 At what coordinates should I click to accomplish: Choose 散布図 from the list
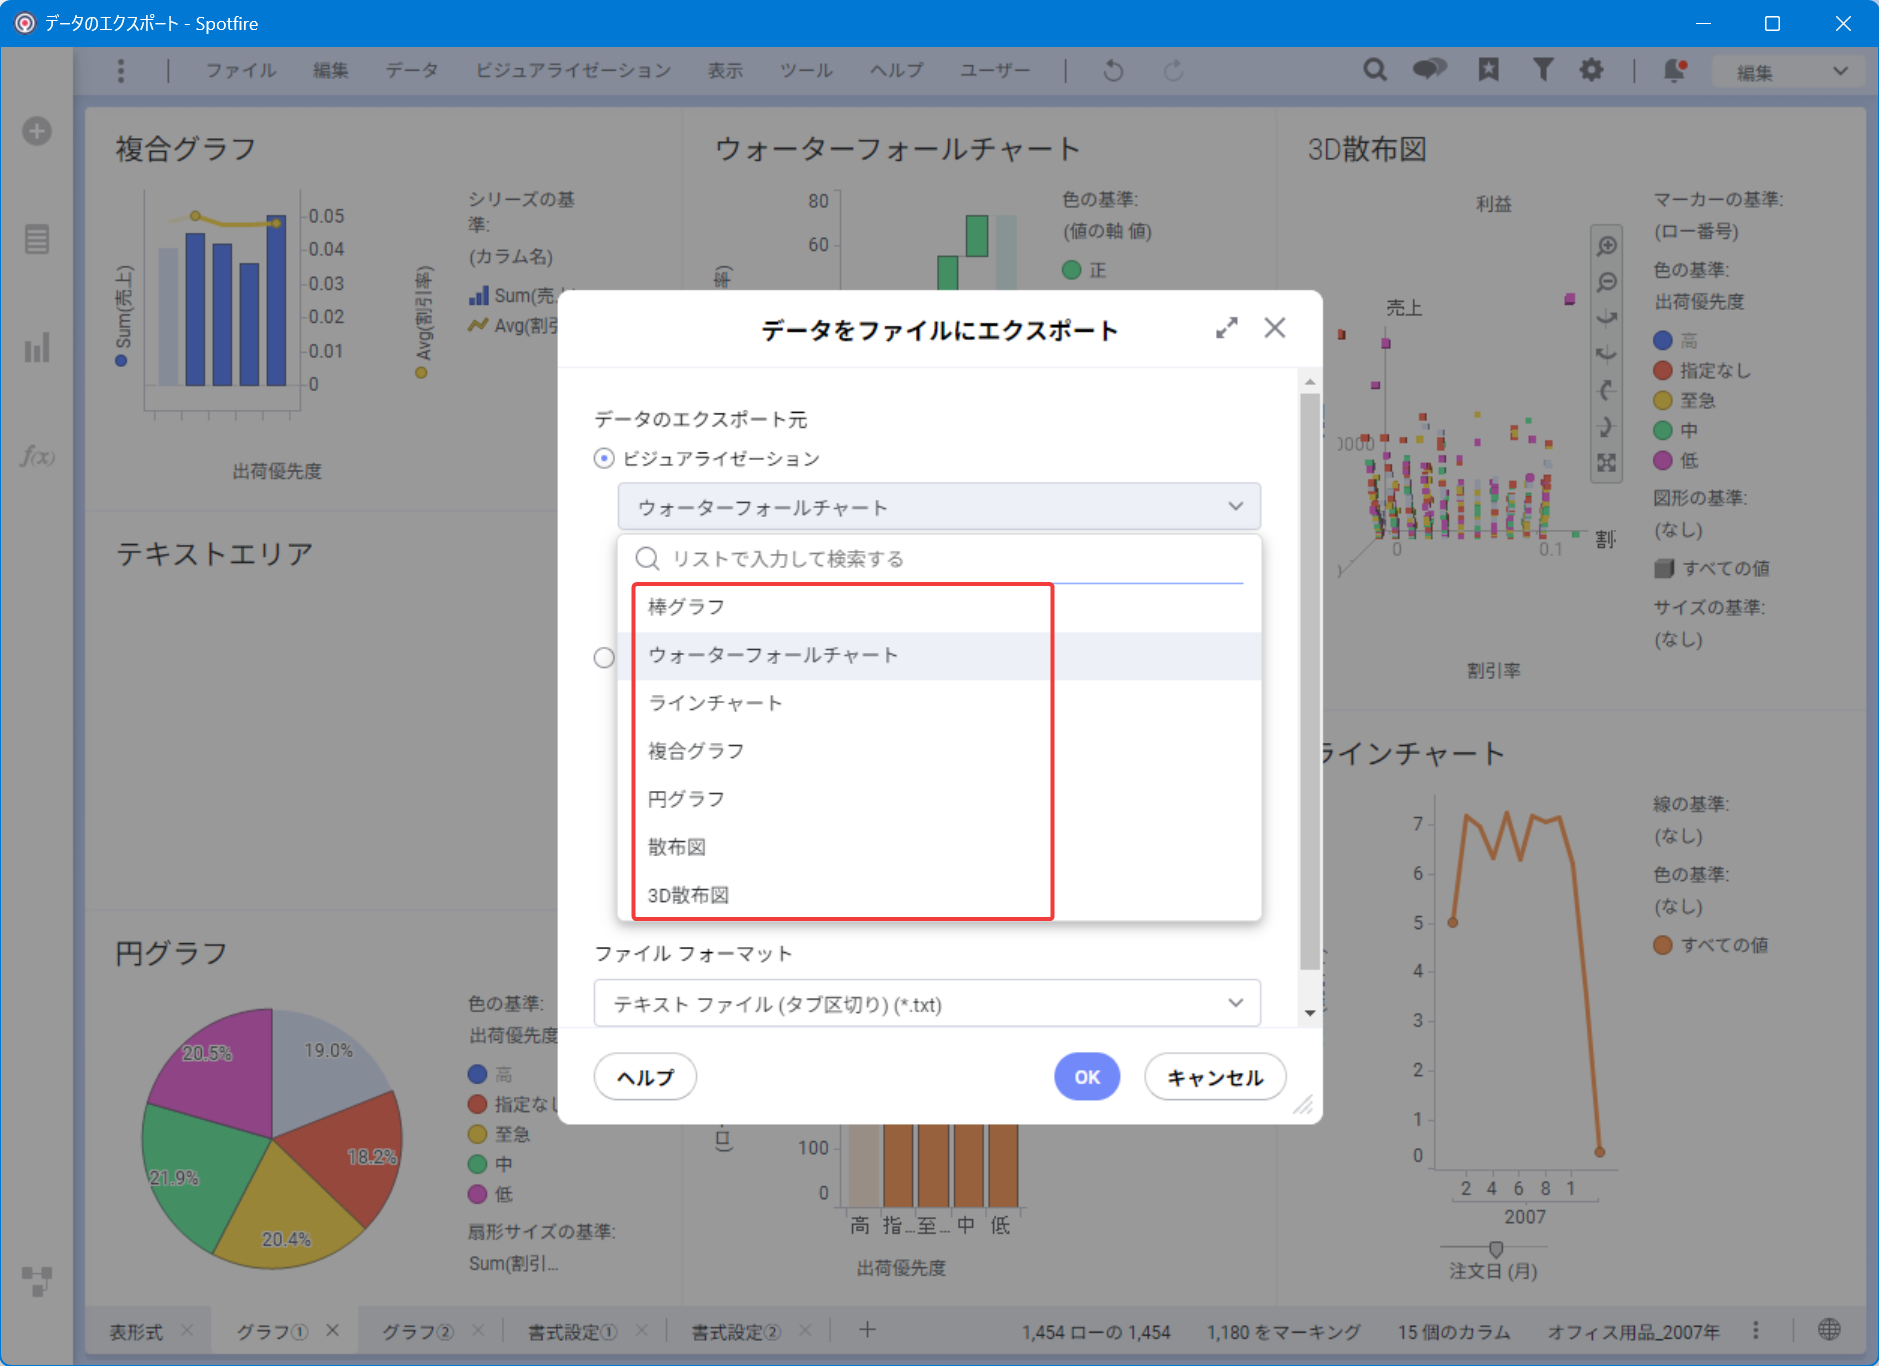click(939, 847)
